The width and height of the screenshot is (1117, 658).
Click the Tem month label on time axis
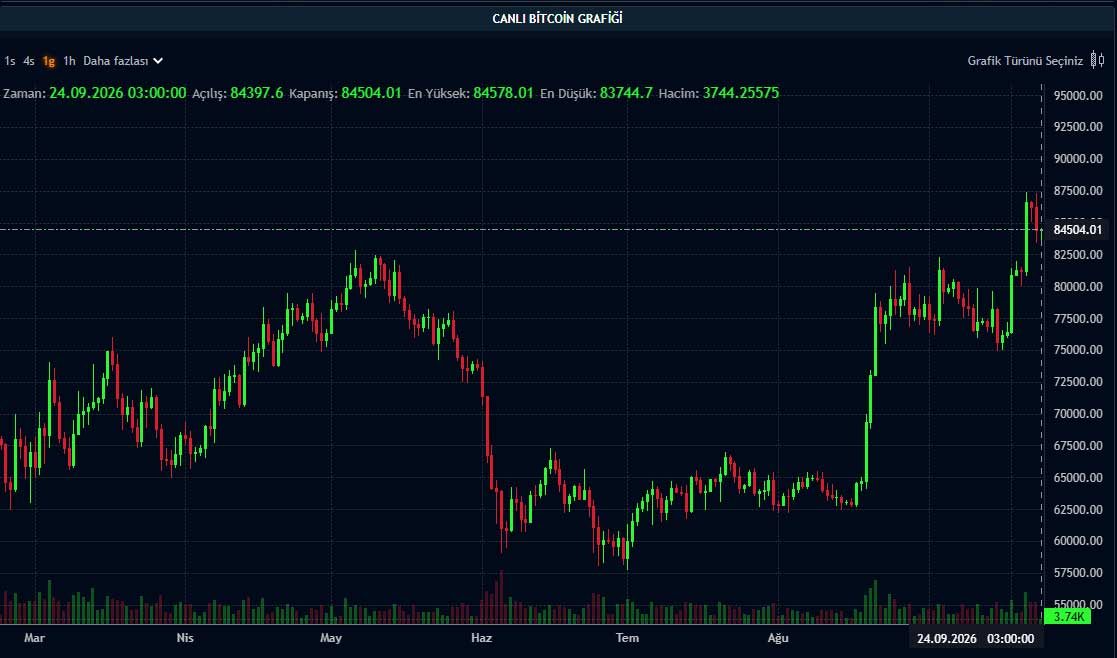628,638
